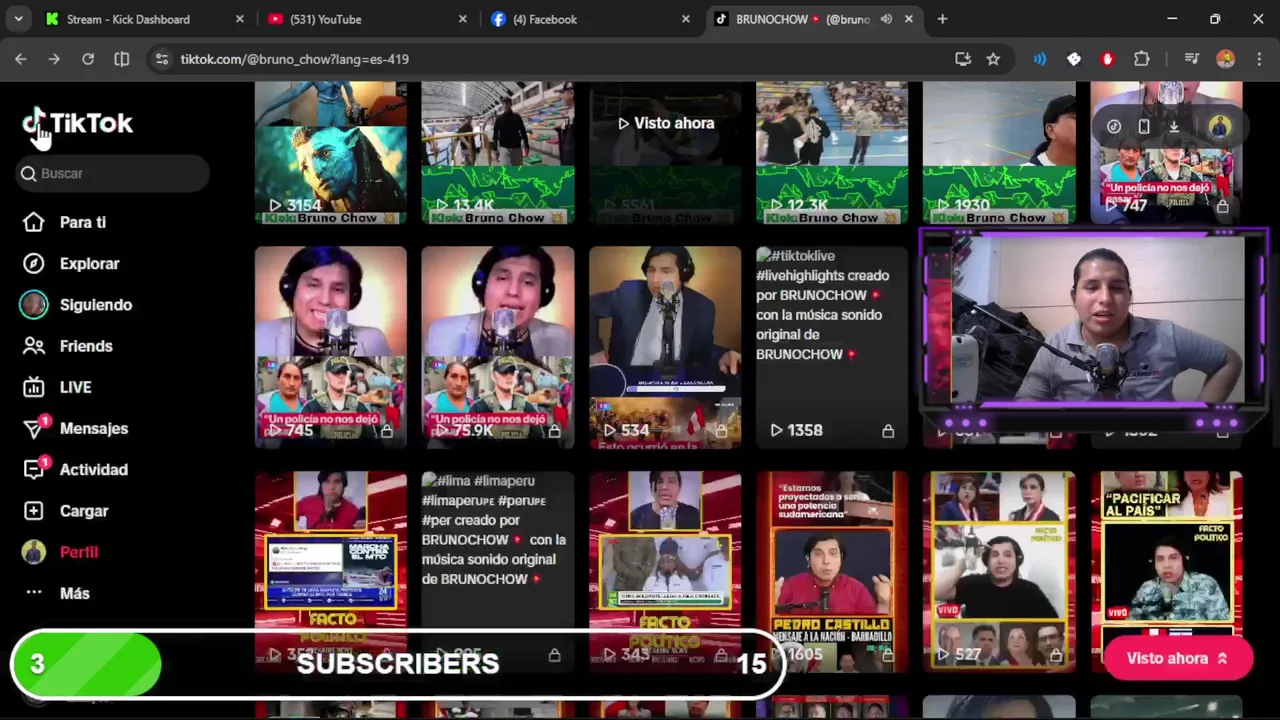The height and width of the screenshot is (720, 1280).
Task: Open the Extensions puzzle icon
Action: coord(1141,59)
